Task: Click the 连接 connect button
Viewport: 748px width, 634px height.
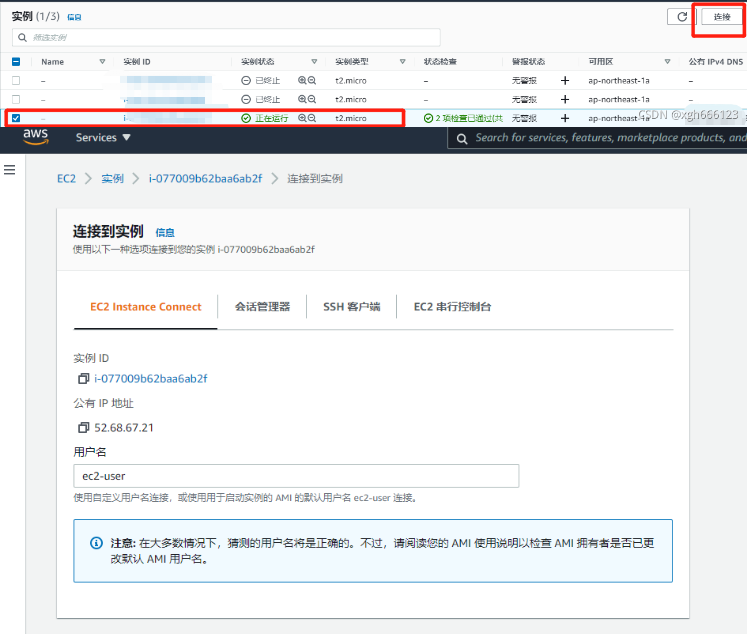Action: [x=722, y=17]
